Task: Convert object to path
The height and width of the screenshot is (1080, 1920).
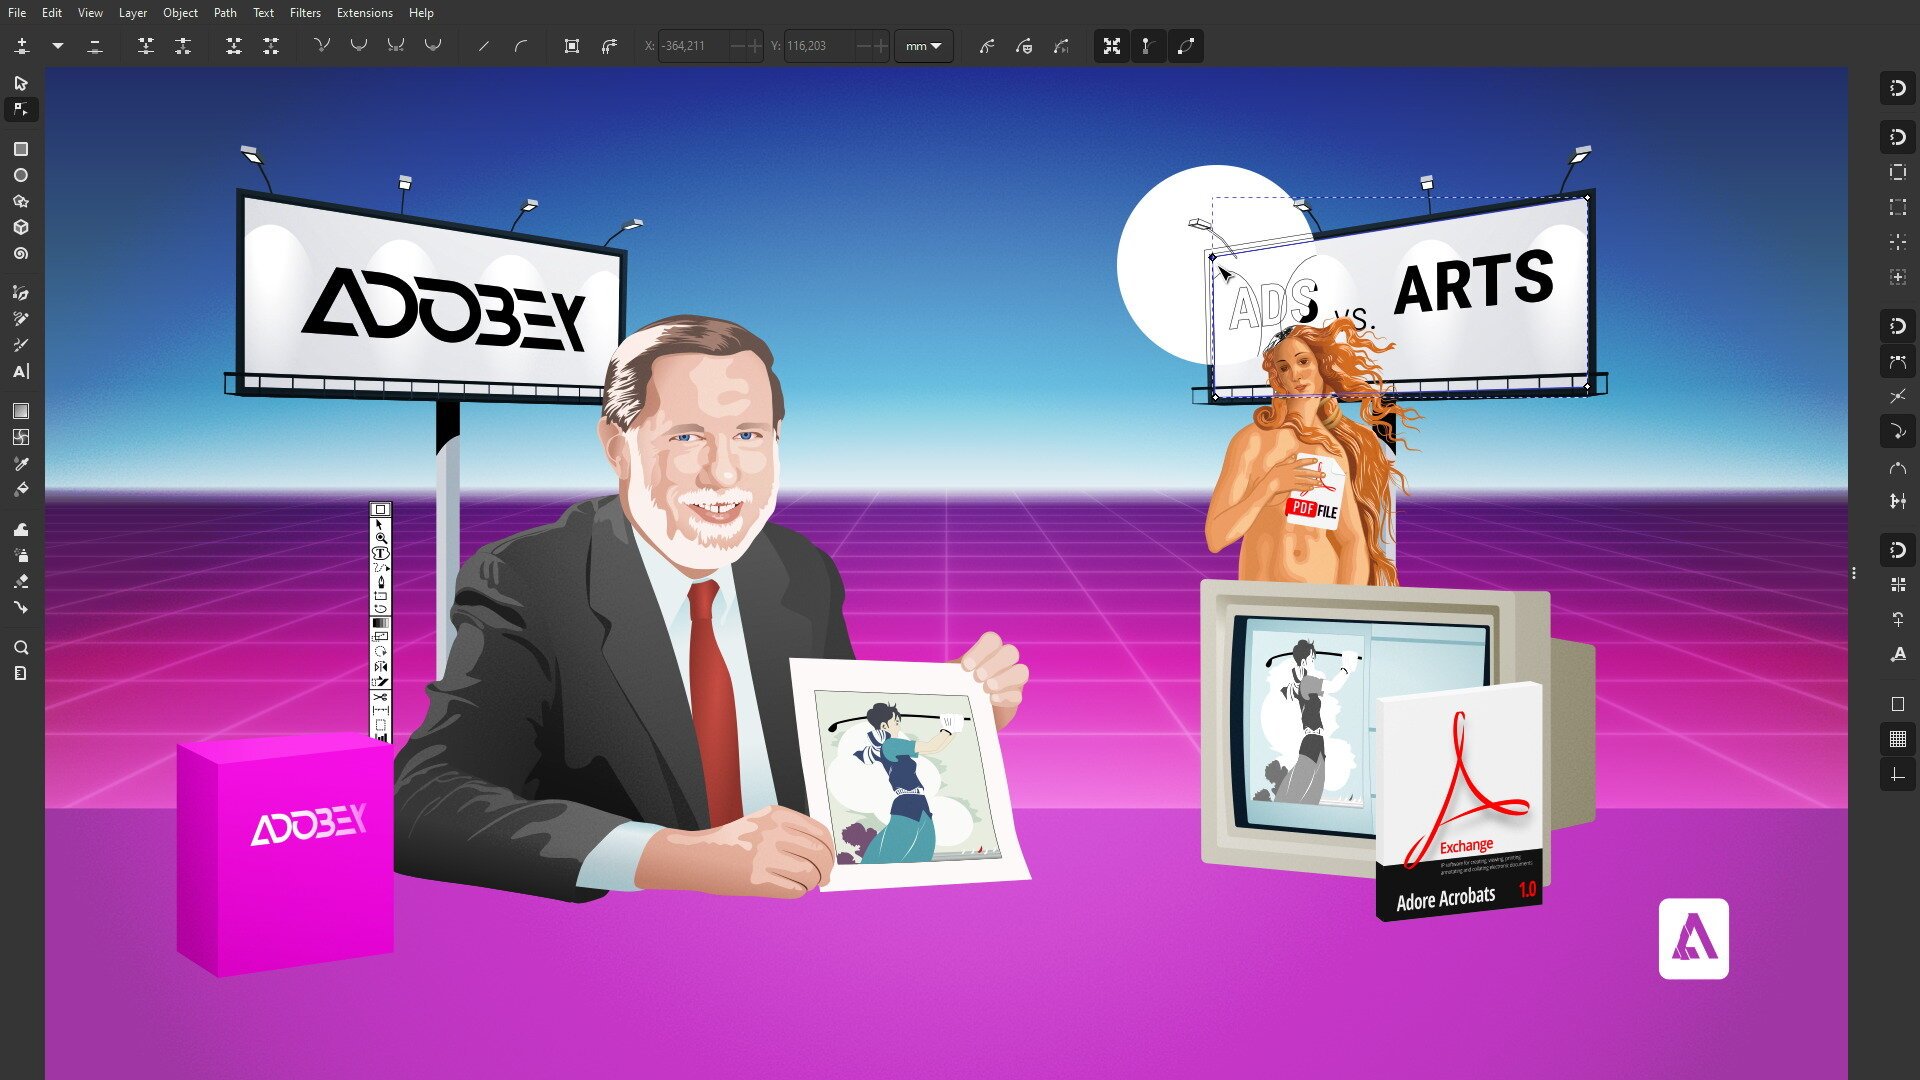Action: click(x=572, y=46)
